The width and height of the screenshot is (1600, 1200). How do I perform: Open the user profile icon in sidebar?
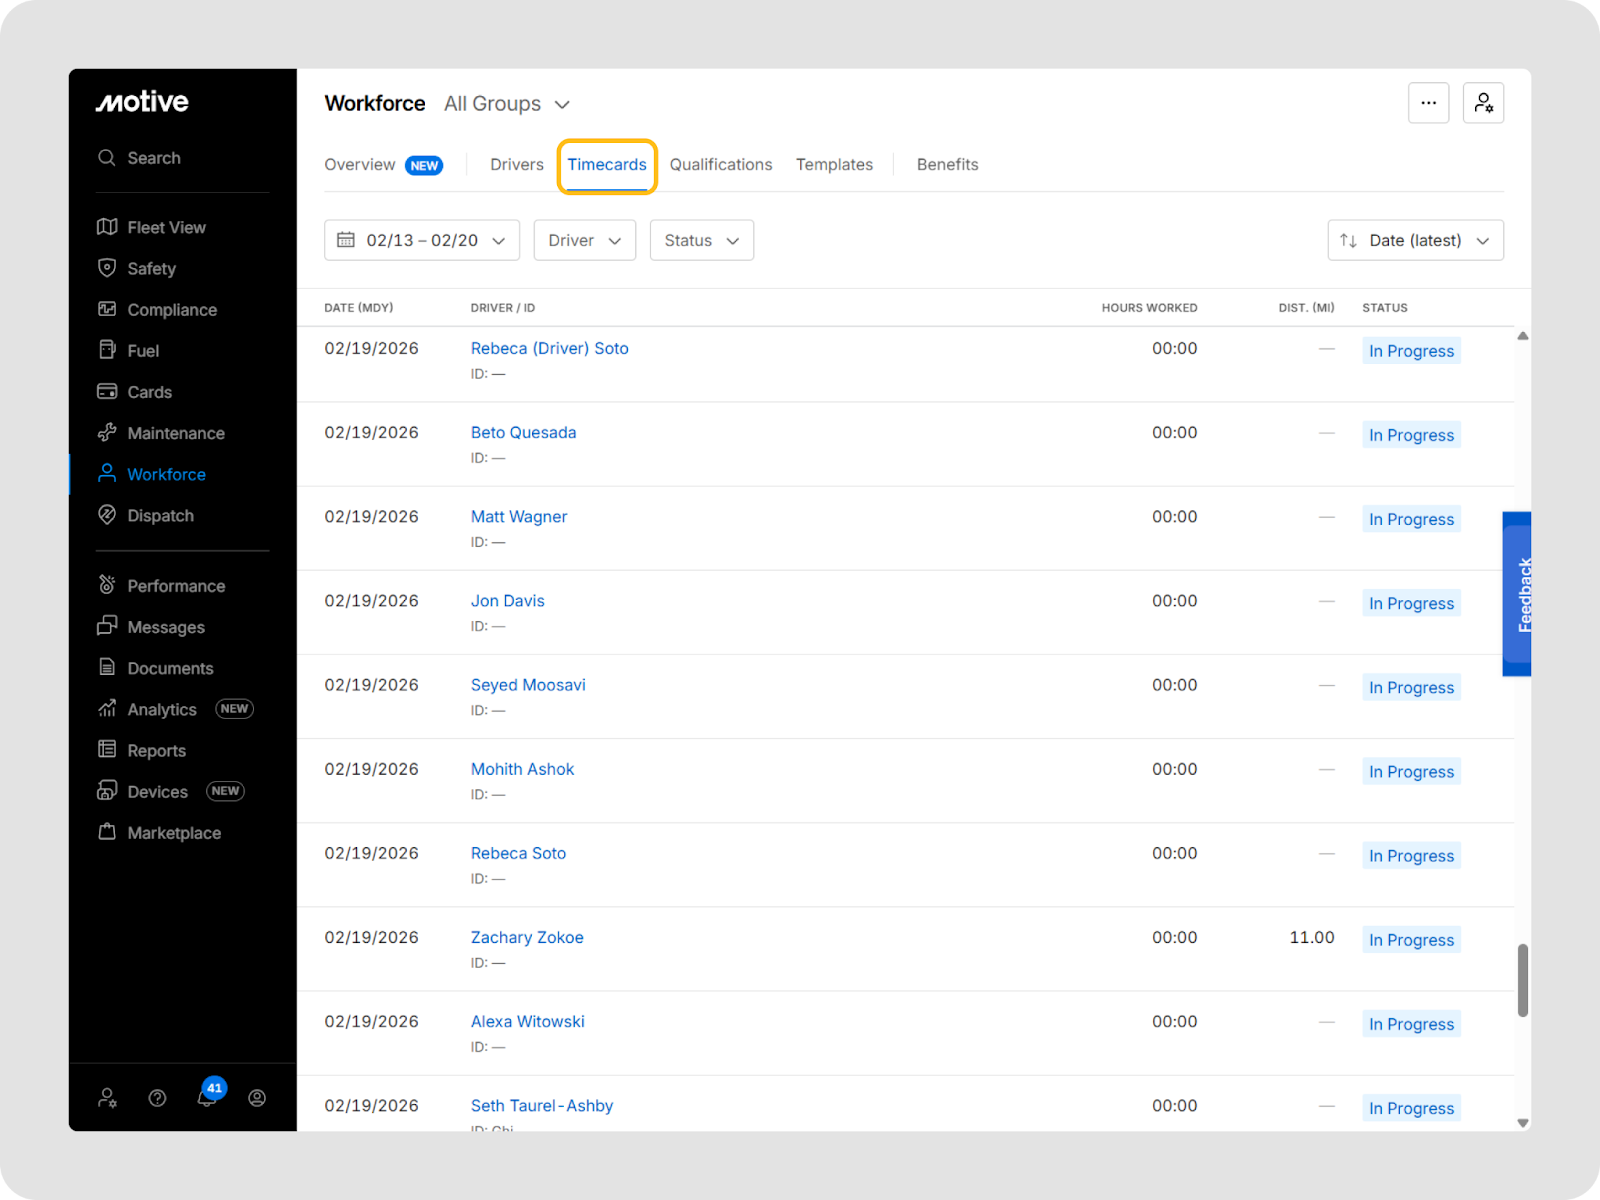point(257,1098)
